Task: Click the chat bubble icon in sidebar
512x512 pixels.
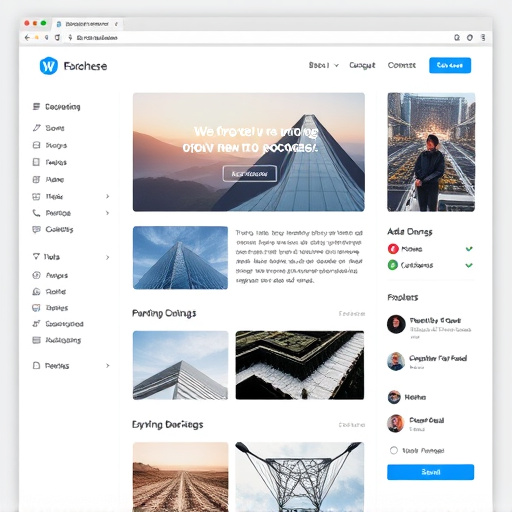Action: coord(36,229)
